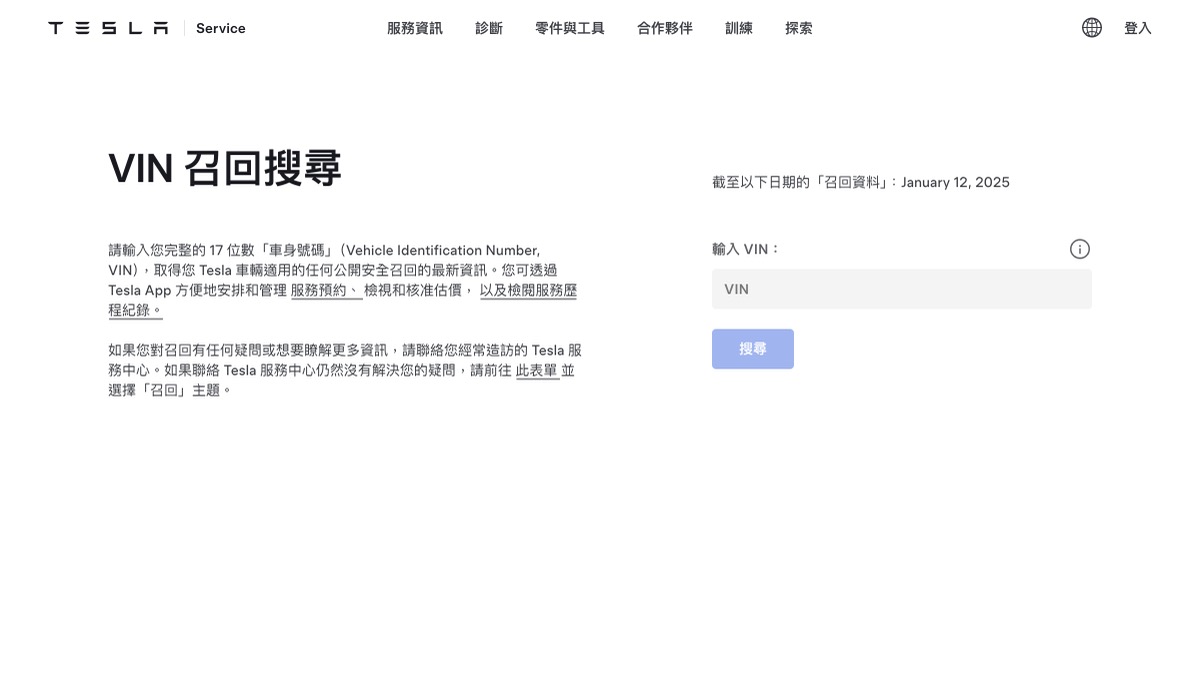This screenshot has width=1200, height=675.
Task: Open the 此表單 form link
Action: (537, 370)
